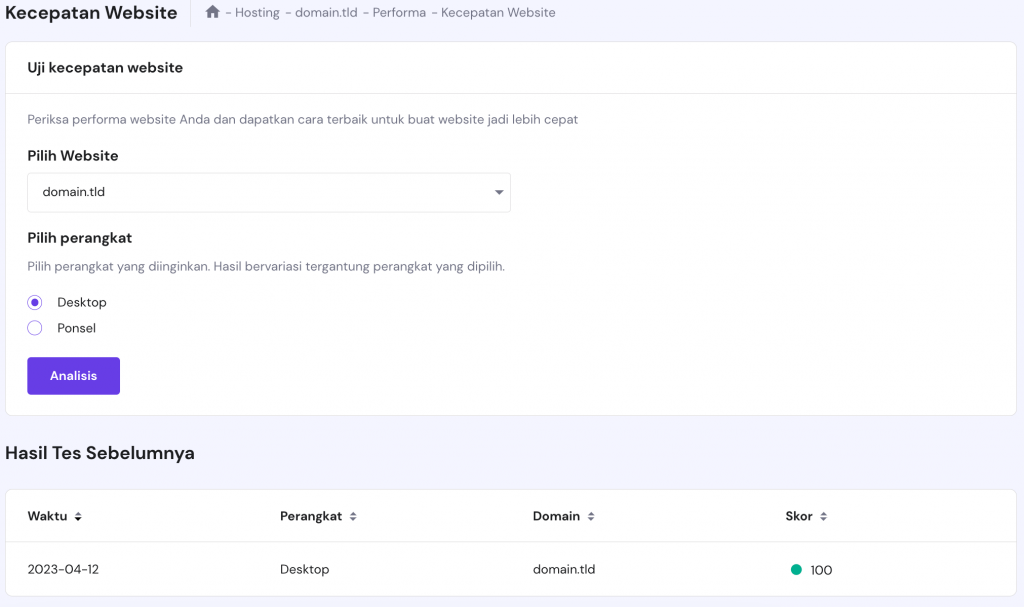Open Hosting in the breadcrumb

click(257, 13)
